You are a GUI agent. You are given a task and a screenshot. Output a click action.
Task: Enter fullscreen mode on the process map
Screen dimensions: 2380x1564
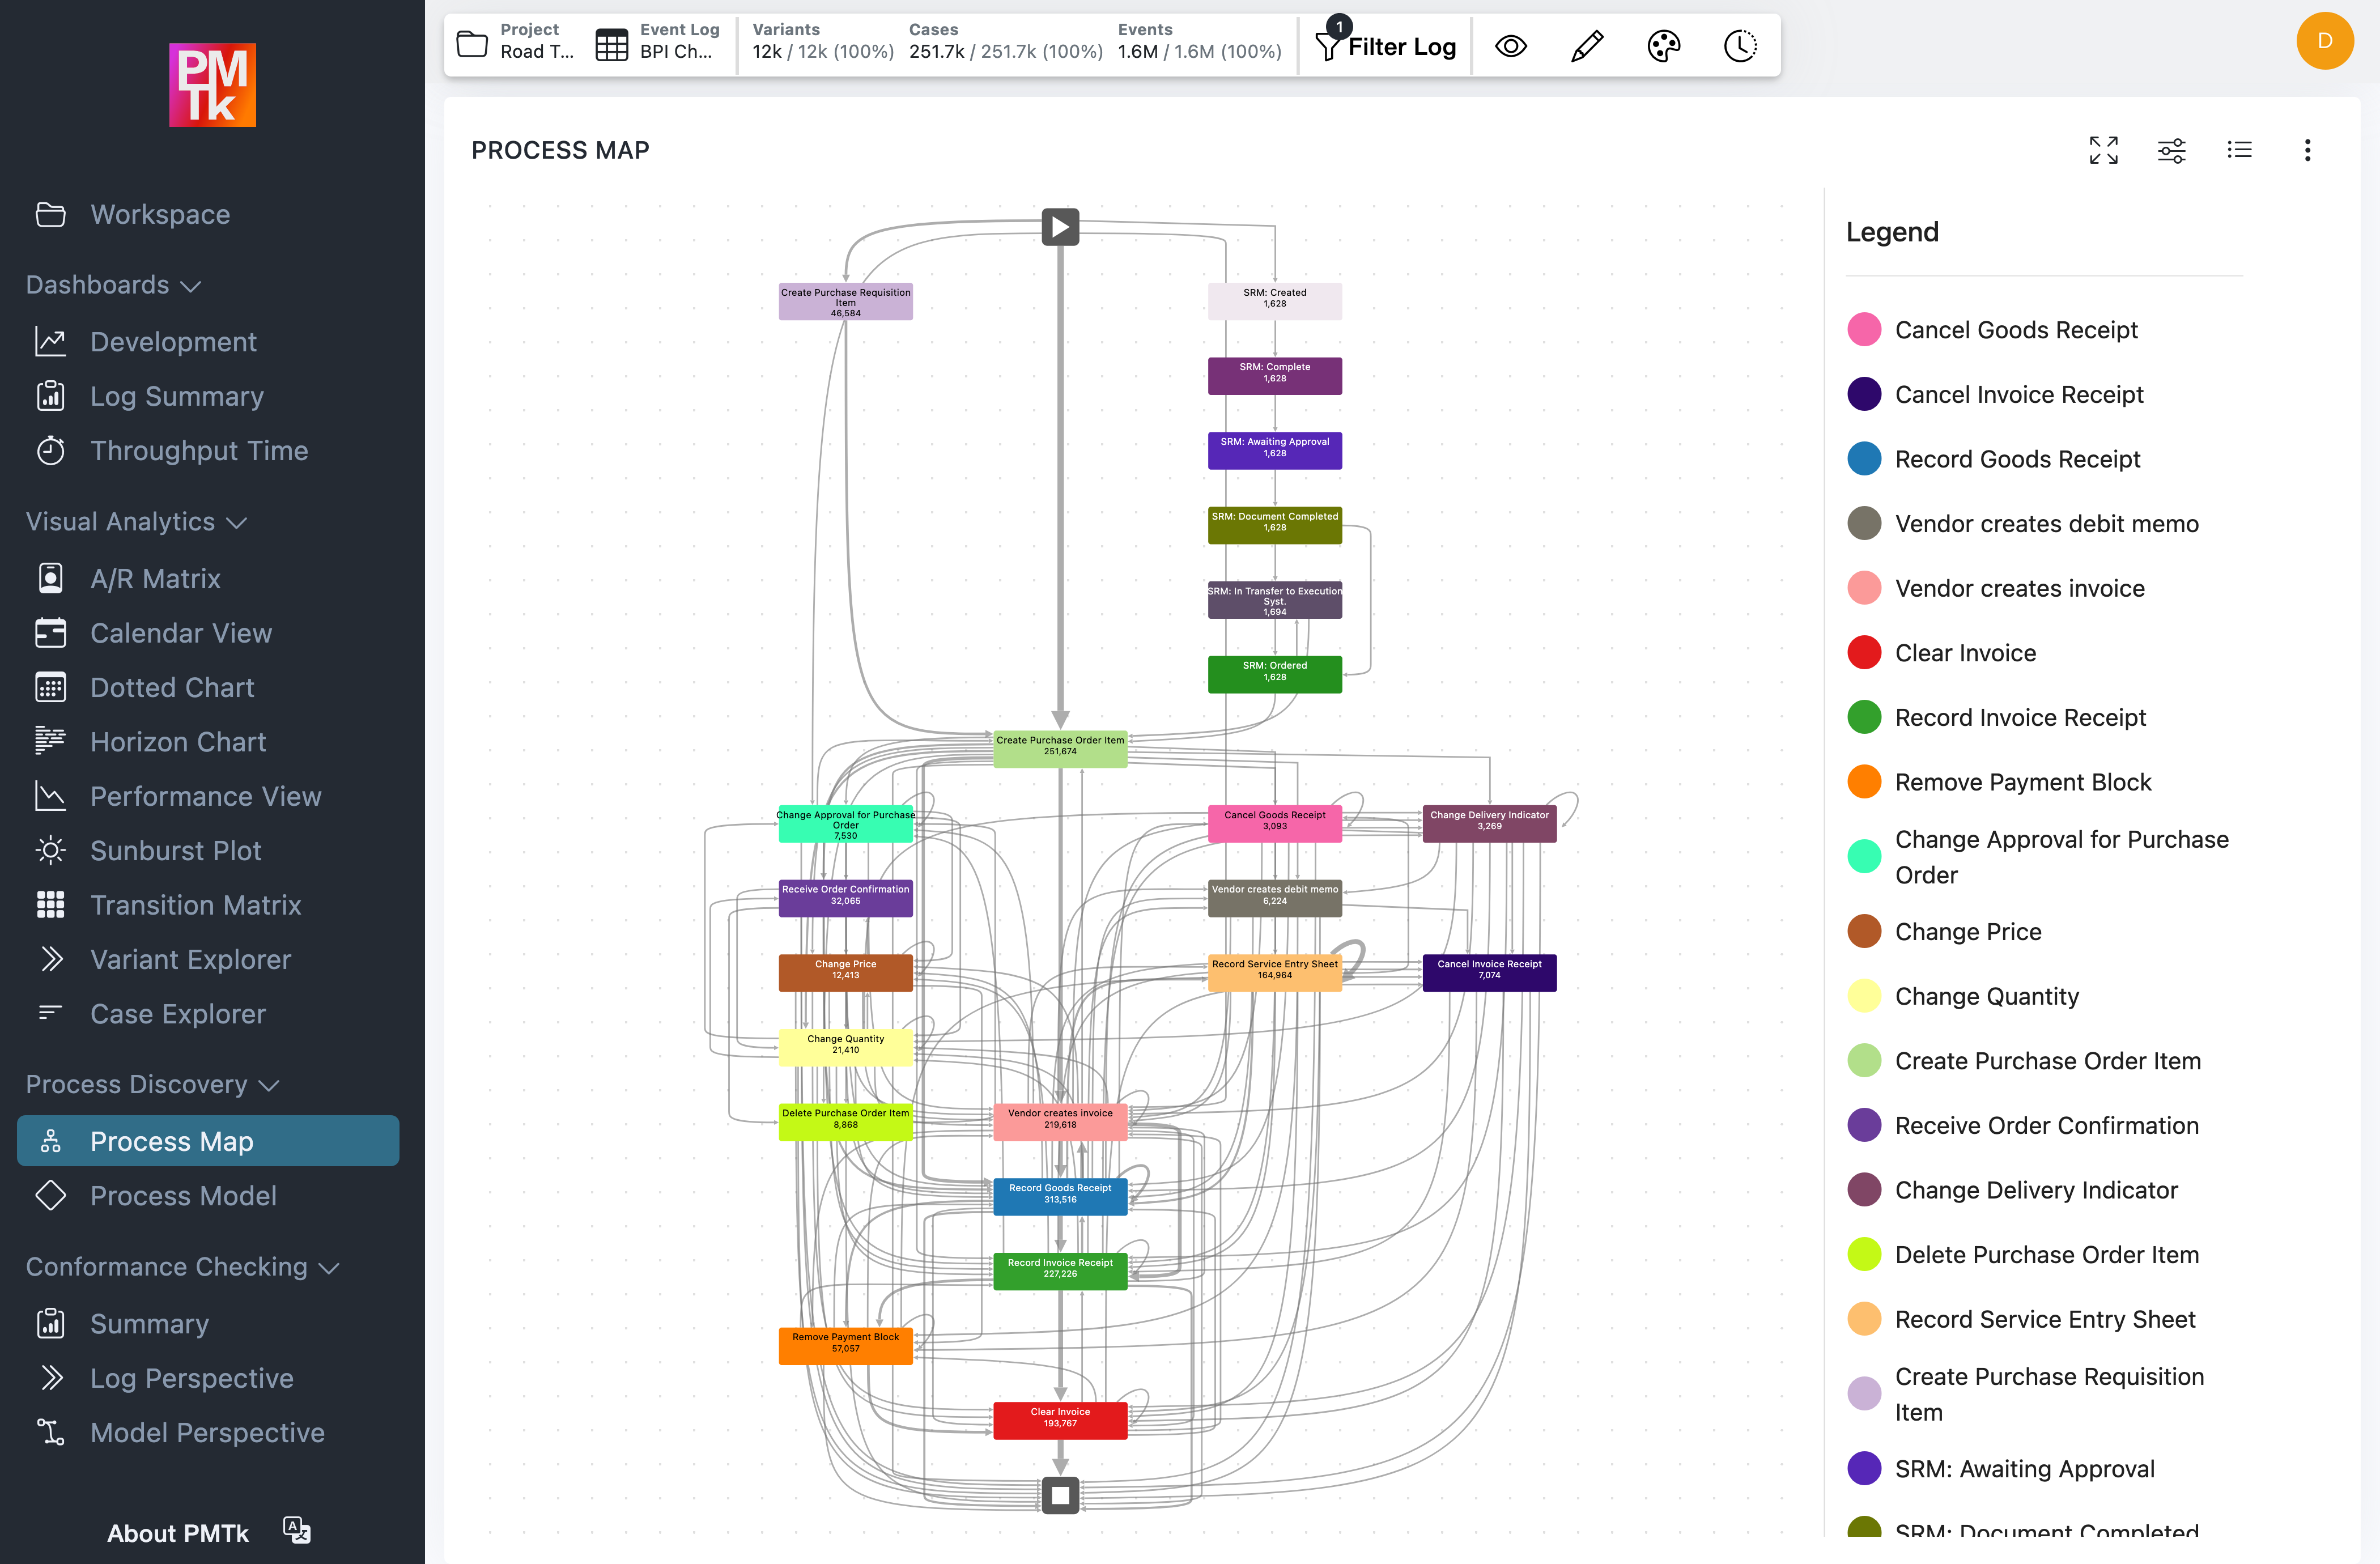click(2104, 150)
